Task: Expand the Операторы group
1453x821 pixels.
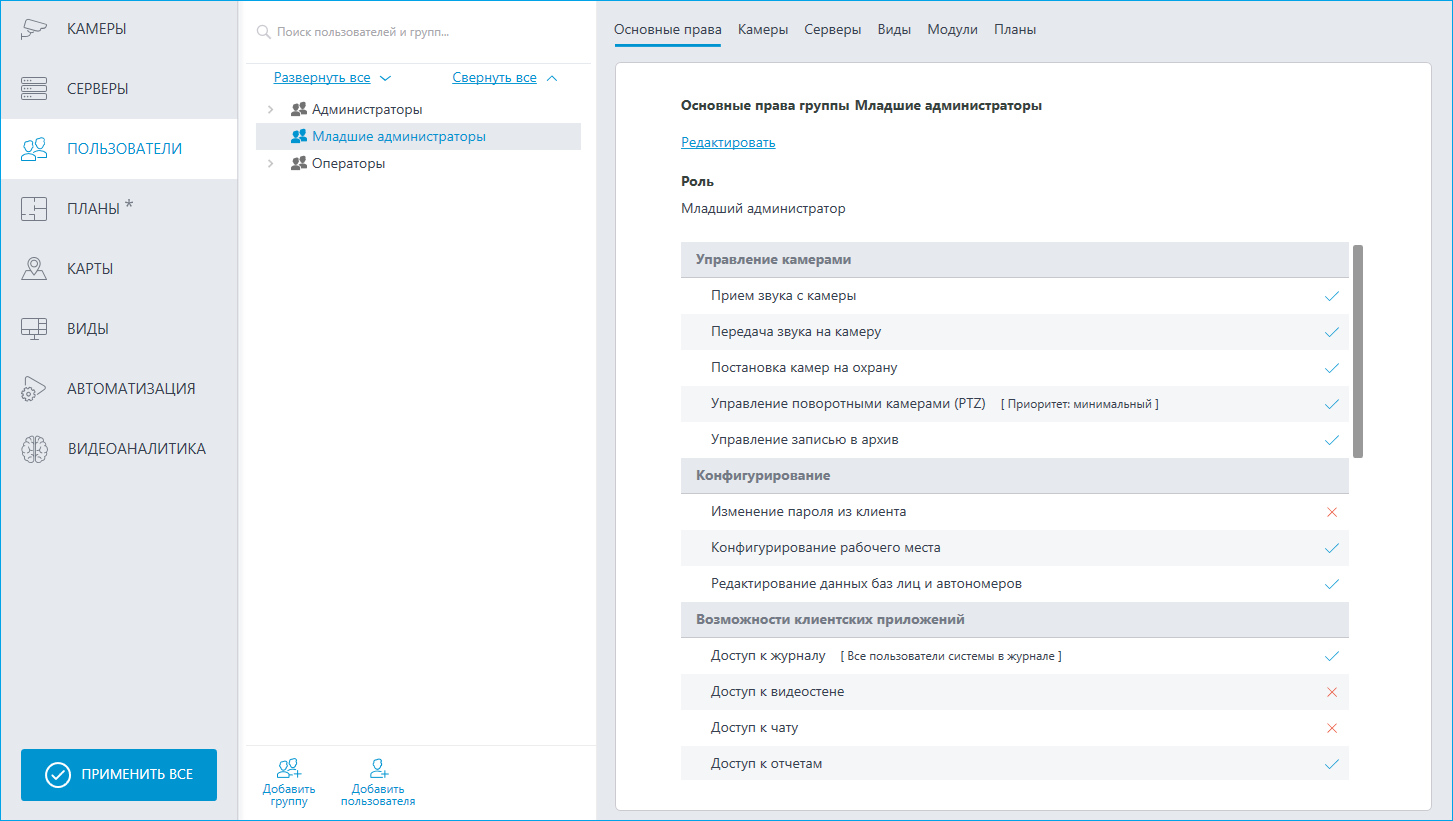Action: click(x=271, y=163)
